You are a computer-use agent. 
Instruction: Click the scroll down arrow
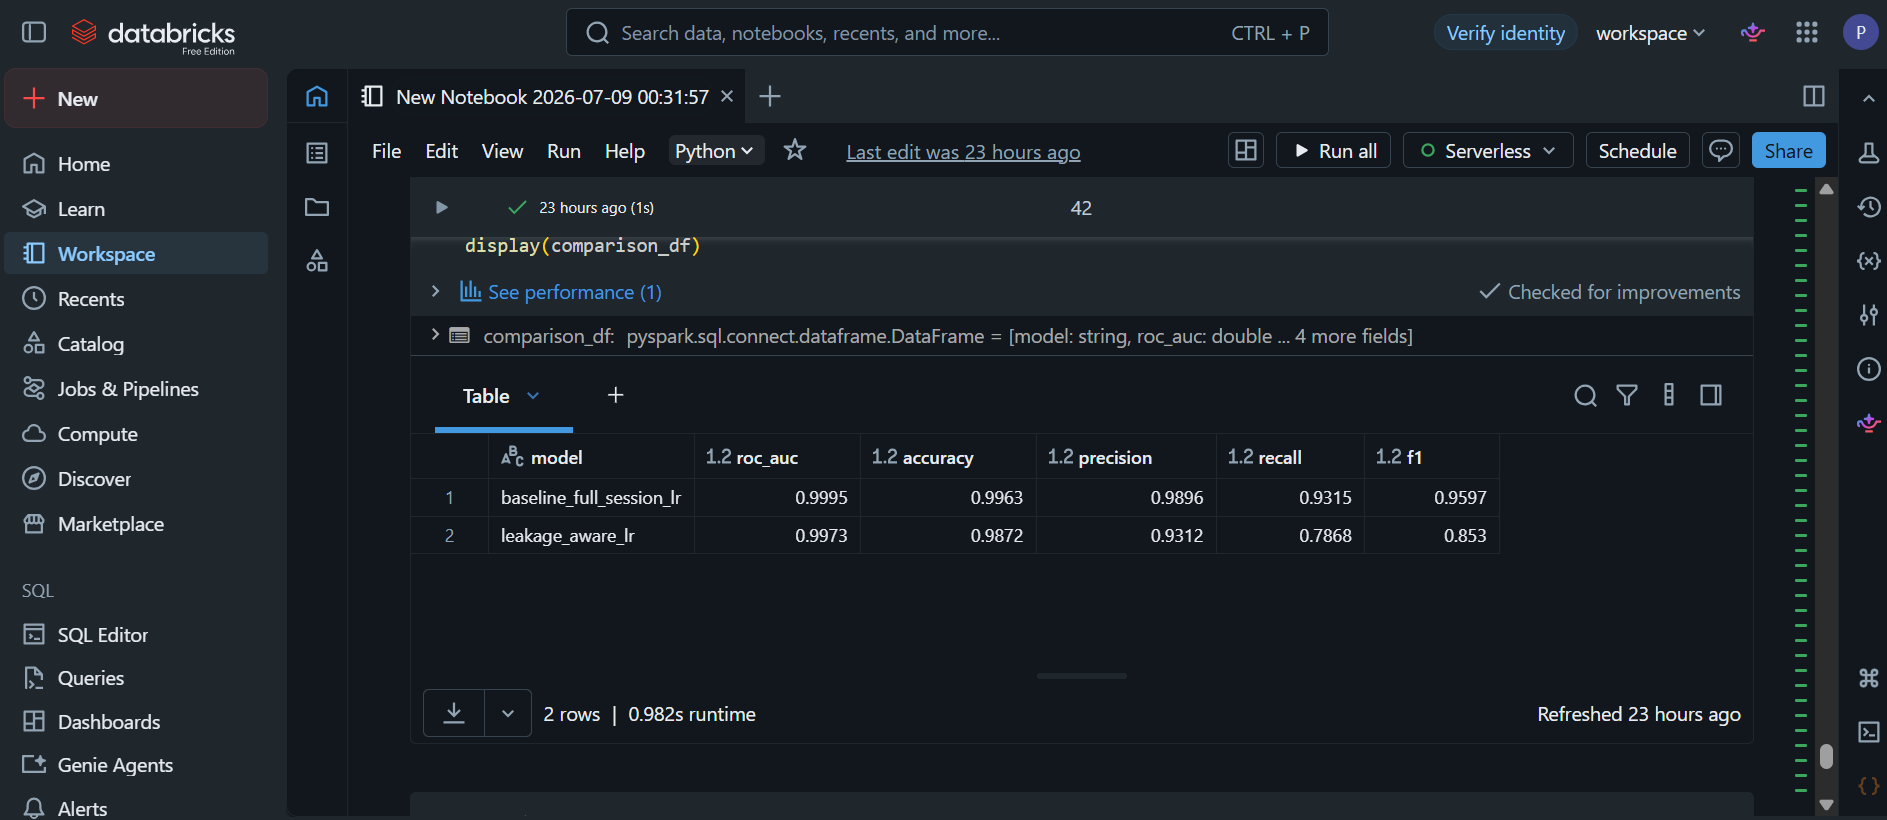(1826, 804)
